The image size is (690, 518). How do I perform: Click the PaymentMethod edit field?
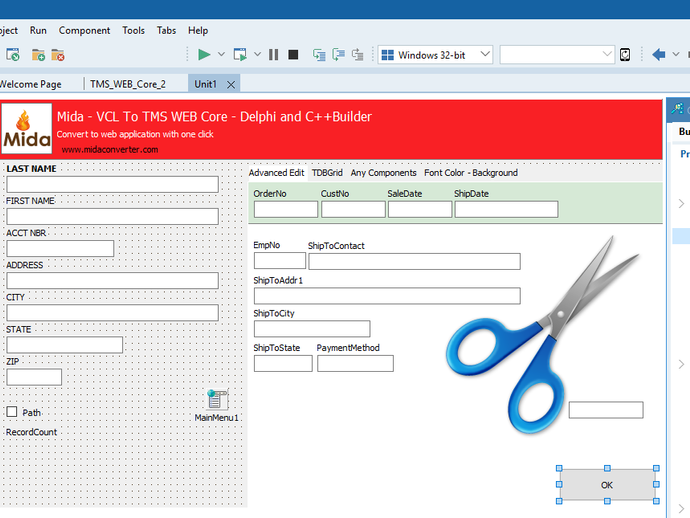tap(356, 364)
